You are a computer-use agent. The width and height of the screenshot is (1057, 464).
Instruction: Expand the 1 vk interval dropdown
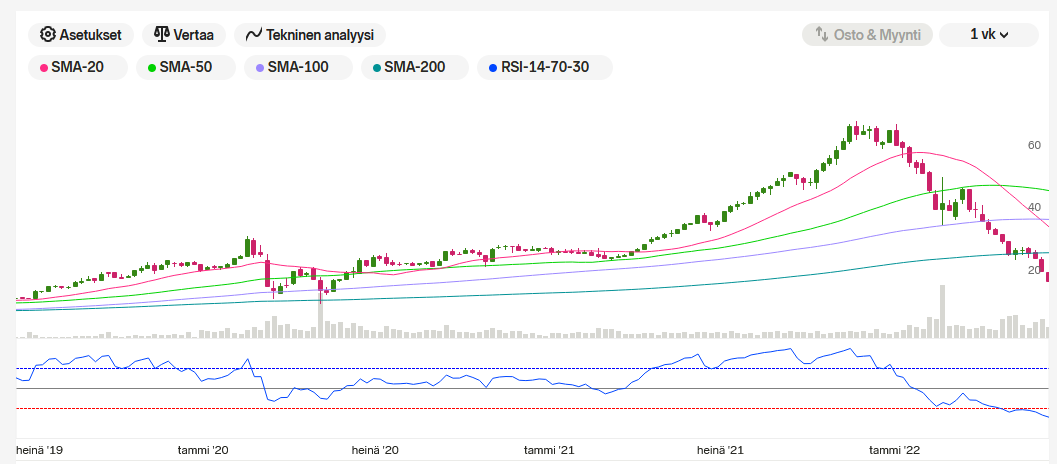[x=988, y=35]
